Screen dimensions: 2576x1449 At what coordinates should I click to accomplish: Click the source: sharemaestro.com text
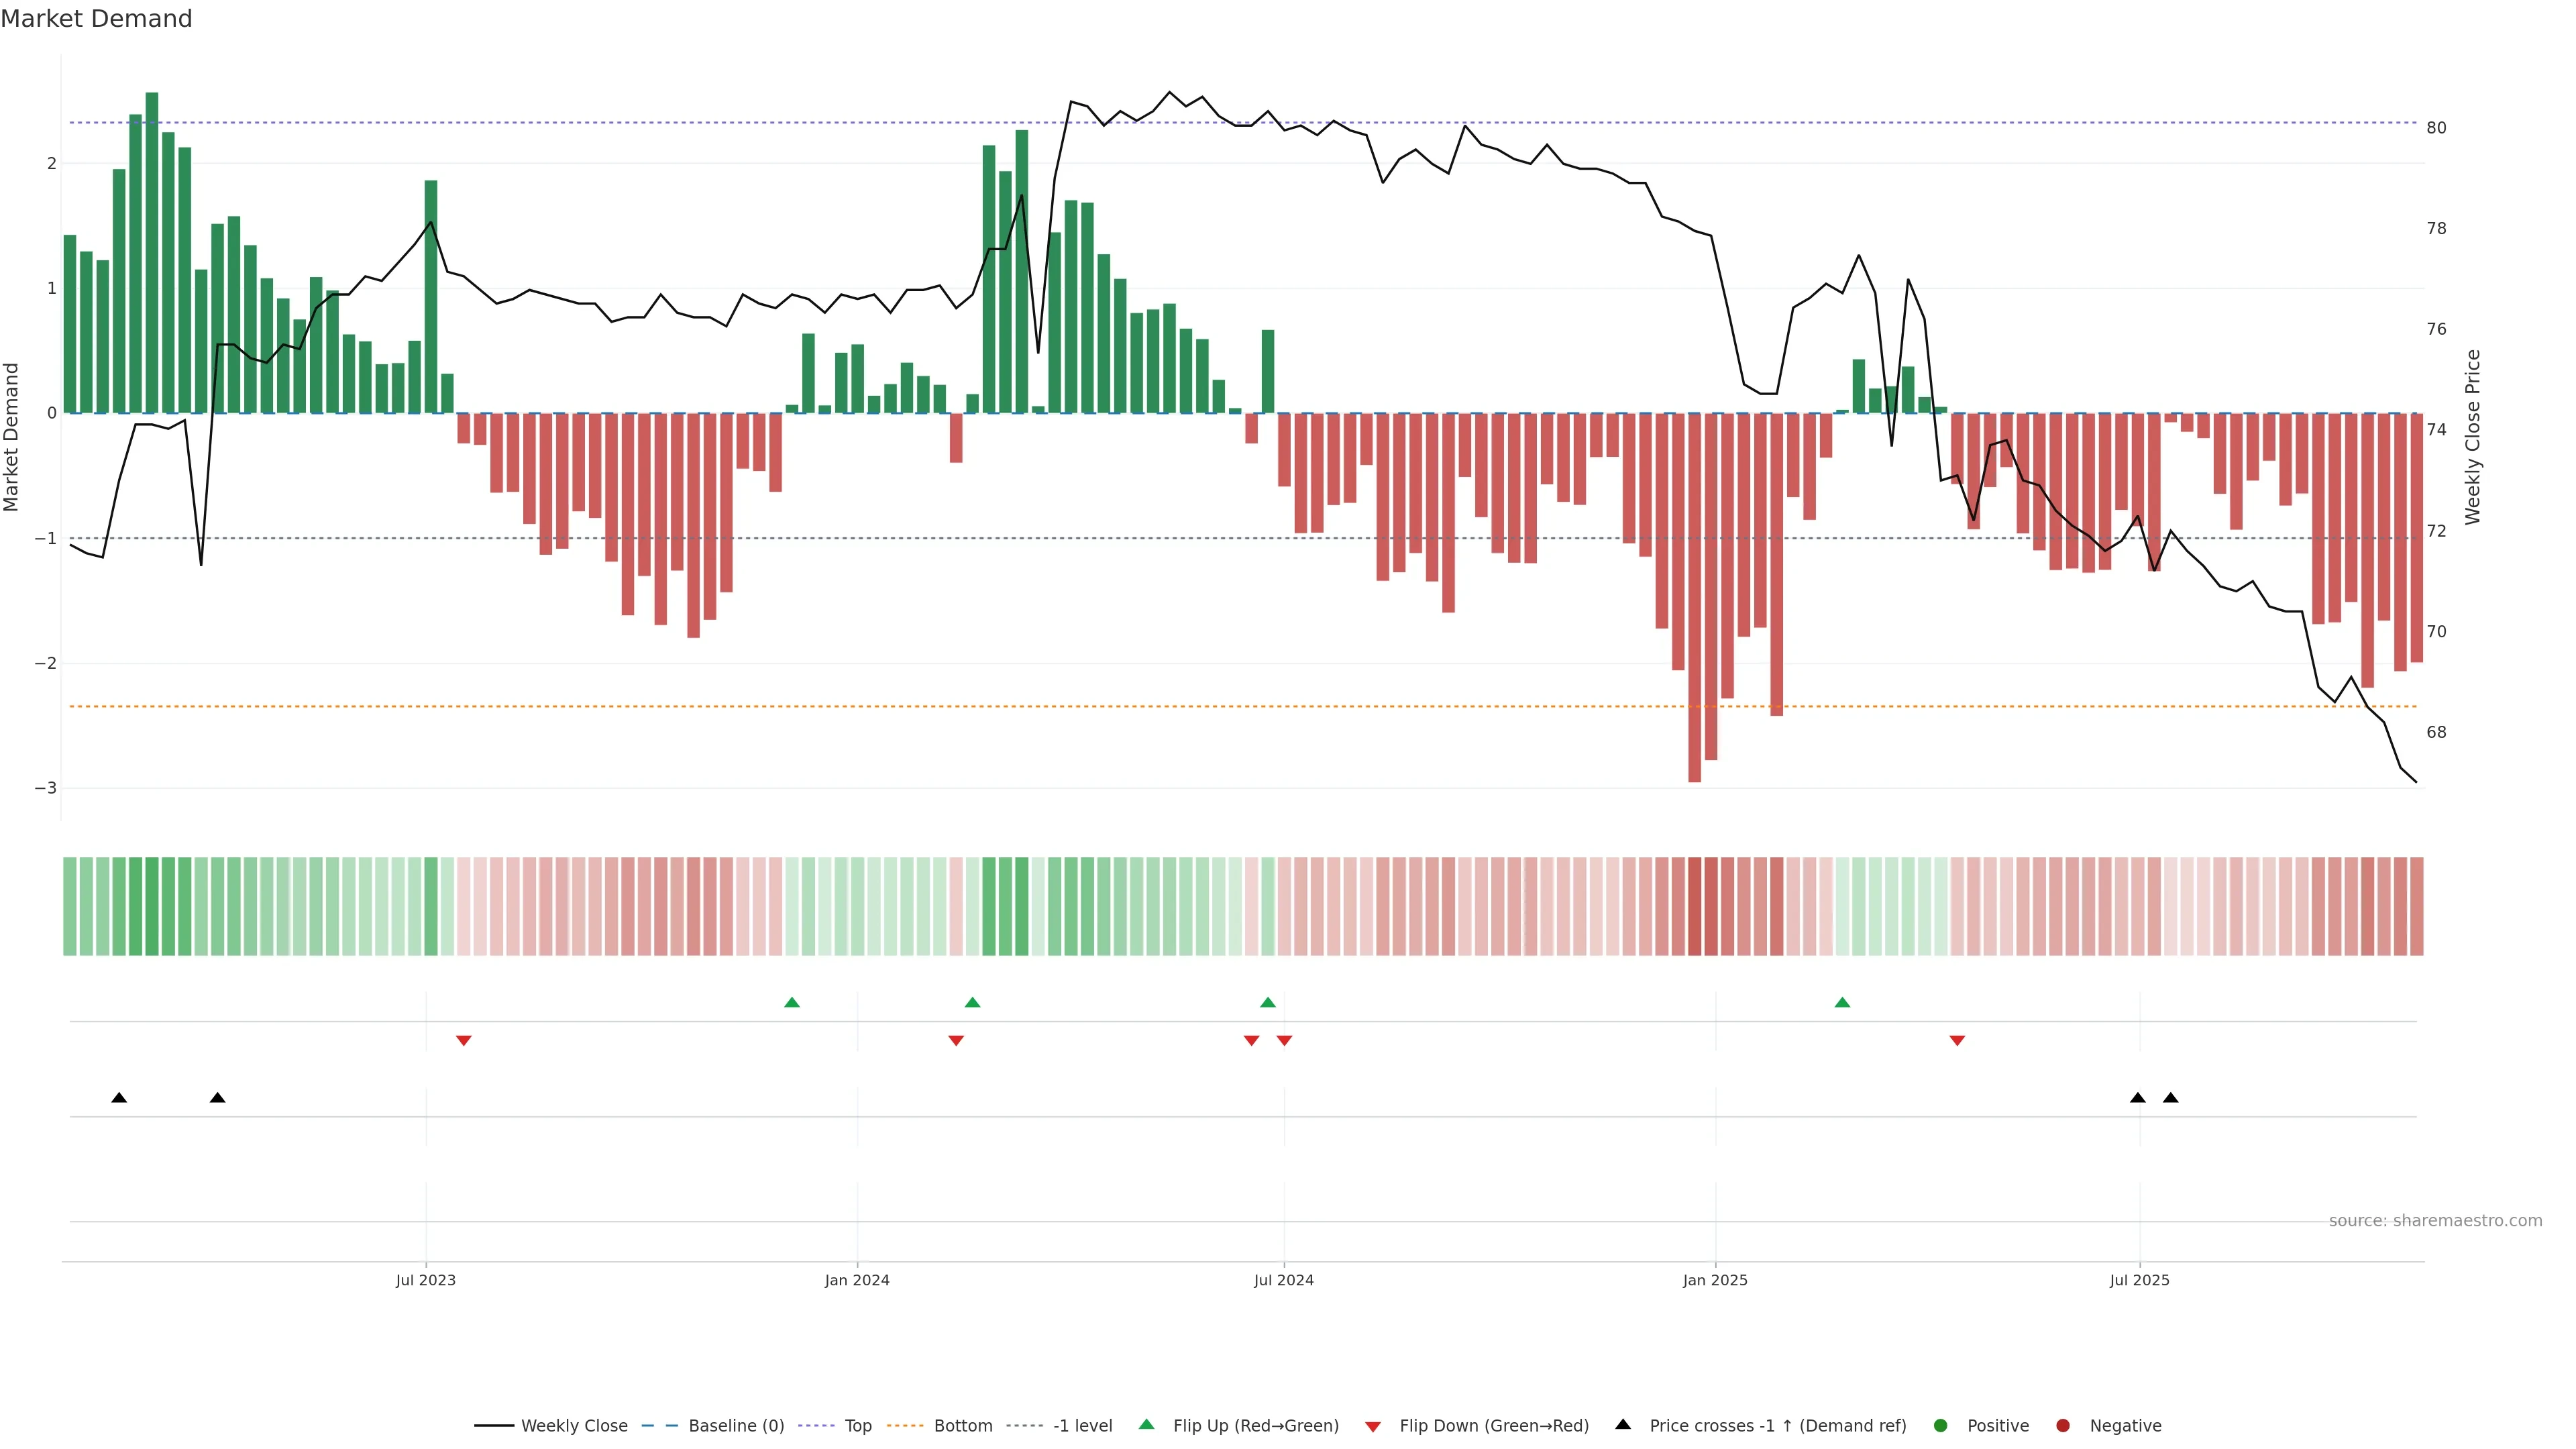pyautogui.click(x=2435, y=1220)
